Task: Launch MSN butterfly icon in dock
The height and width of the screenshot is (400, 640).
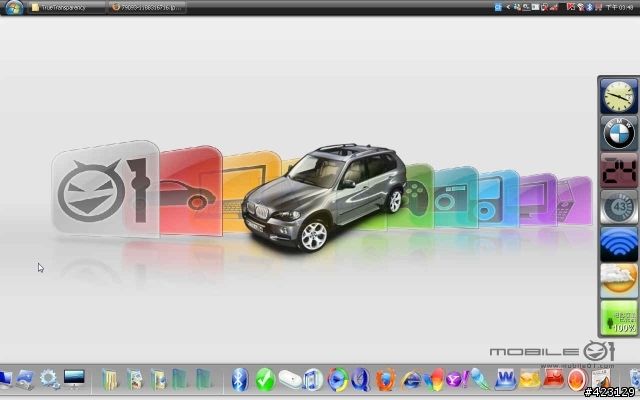Action: [x=433, y=380]
